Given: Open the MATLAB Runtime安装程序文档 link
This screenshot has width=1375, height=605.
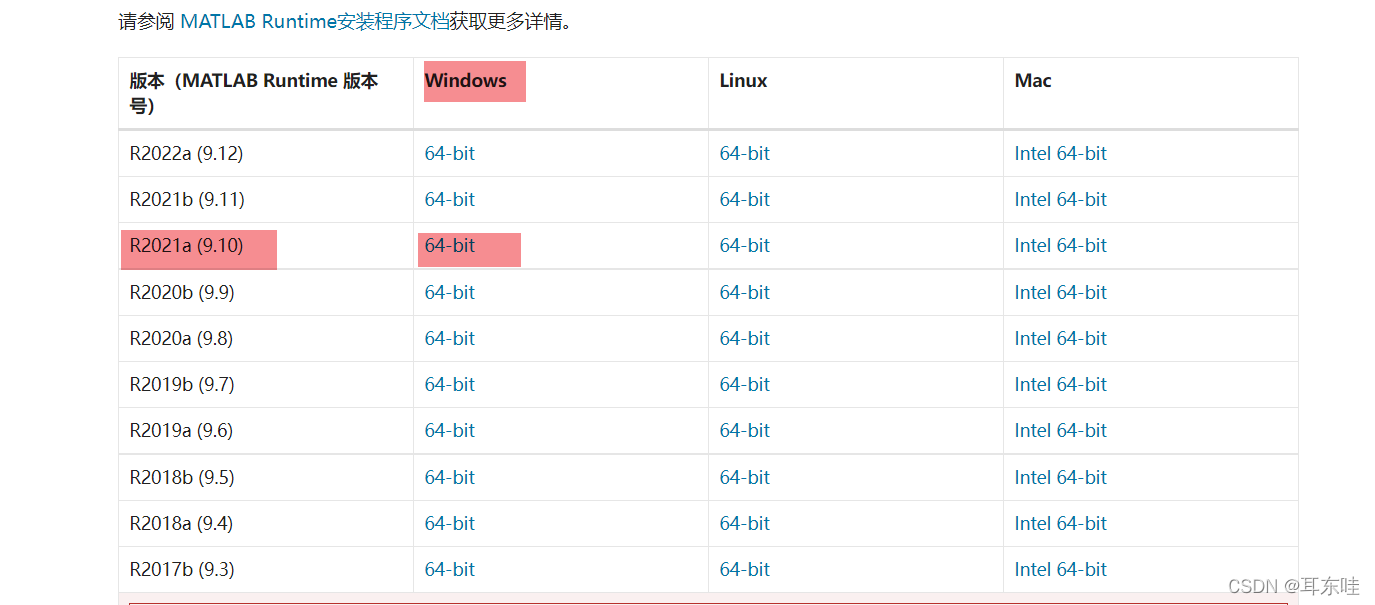Looking at the screenshot, I should click(315, 21).
